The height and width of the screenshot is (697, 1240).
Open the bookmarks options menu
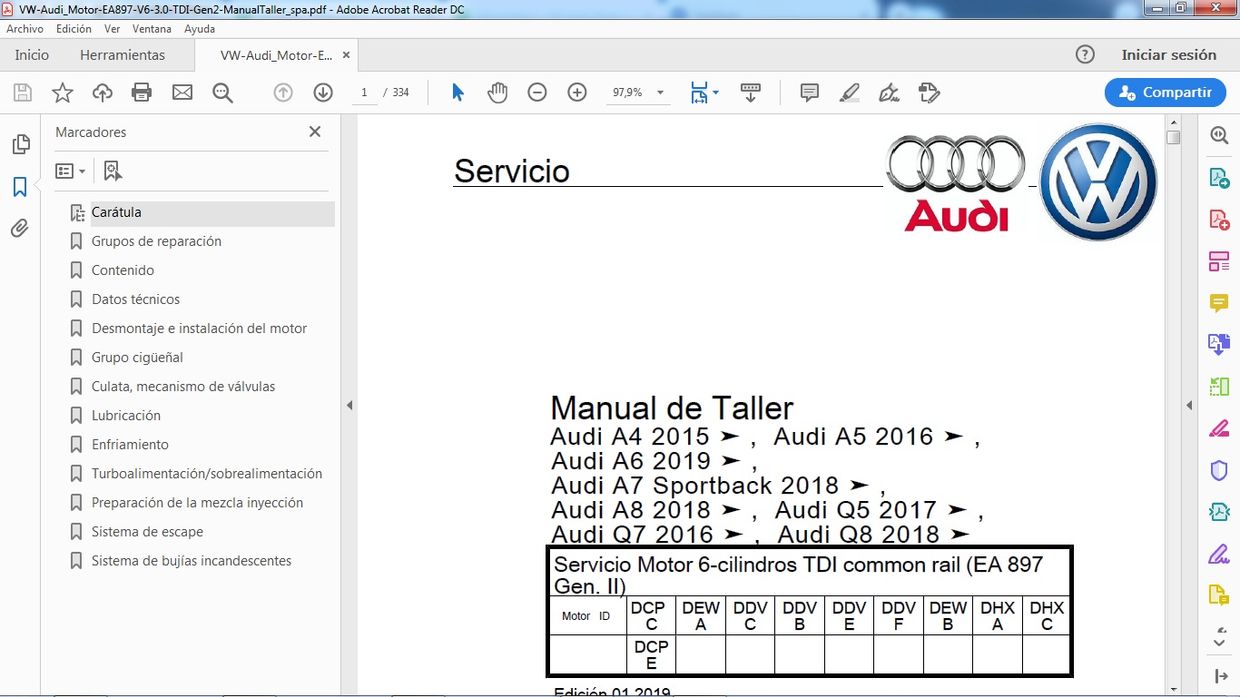coord(70,170)
